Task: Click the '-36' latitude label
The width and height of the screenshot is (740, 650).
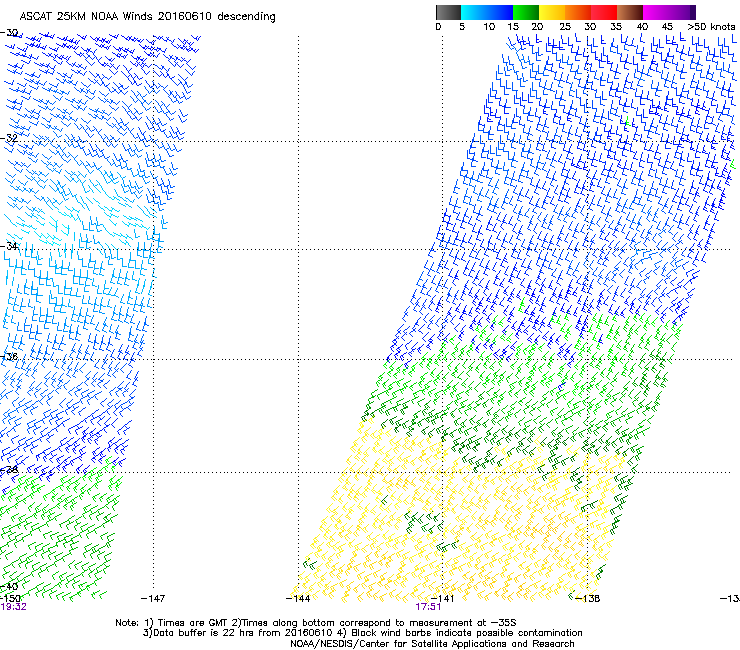Action: (9, 356)
